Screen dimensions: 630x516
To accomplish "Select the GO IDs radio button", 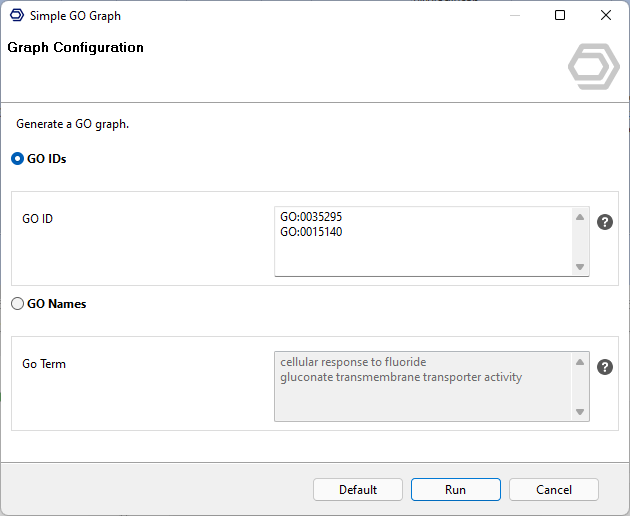I will pyautogui.click(x=17, y=158).
